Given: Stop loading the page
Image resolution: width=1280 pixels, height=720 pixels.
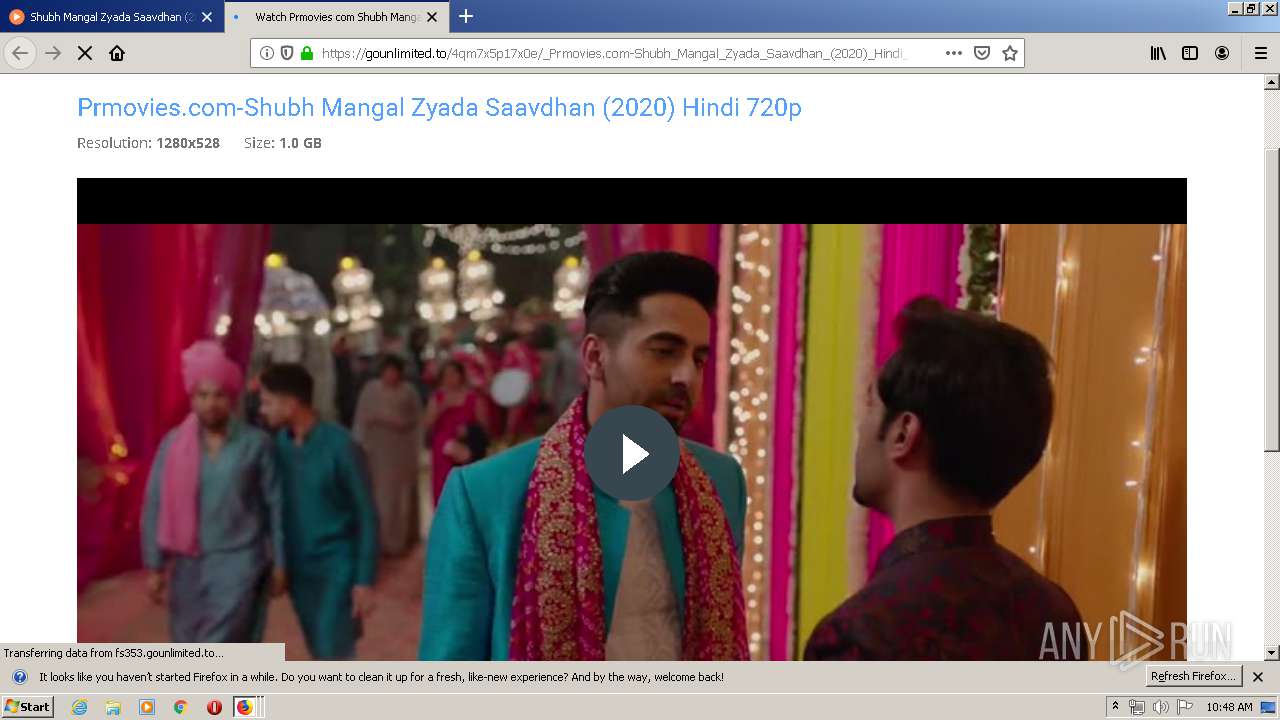Looking at the screenshot, I should click(85, 53).
